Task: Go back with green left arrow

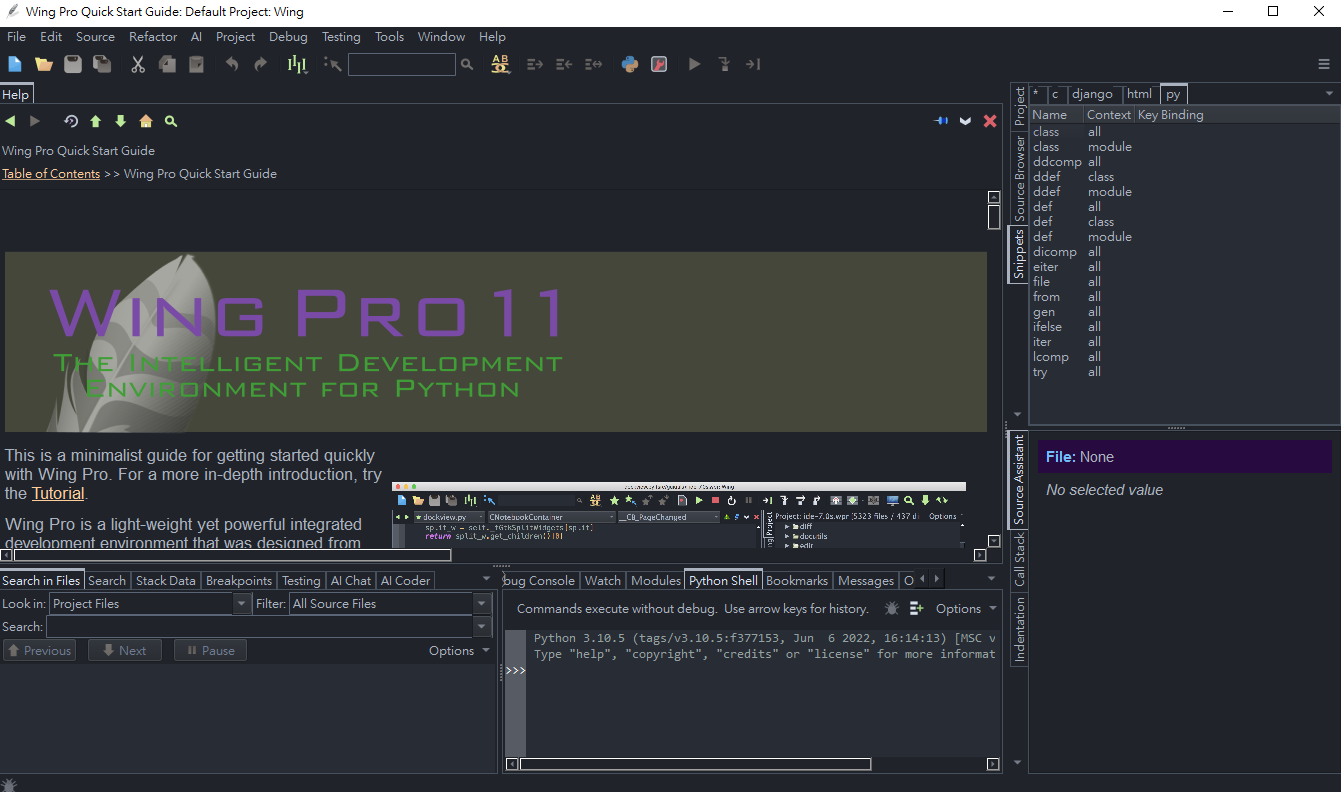Action: pos(10,121)
